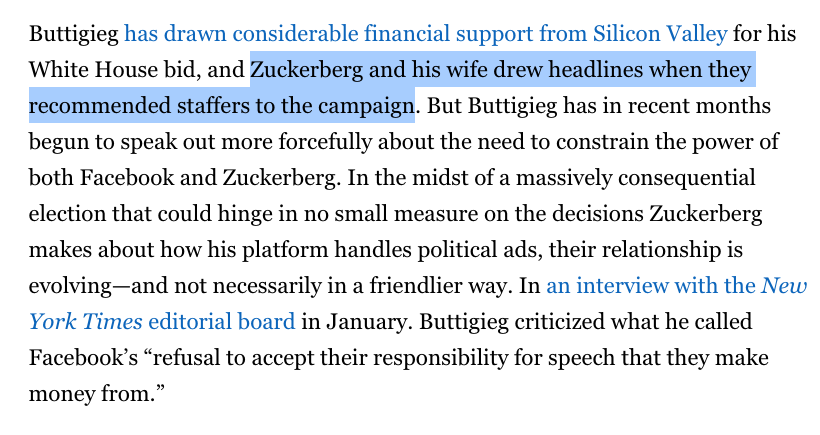
Task: Click the "York Times editorial board" link text
Action: tap(162, 322)
